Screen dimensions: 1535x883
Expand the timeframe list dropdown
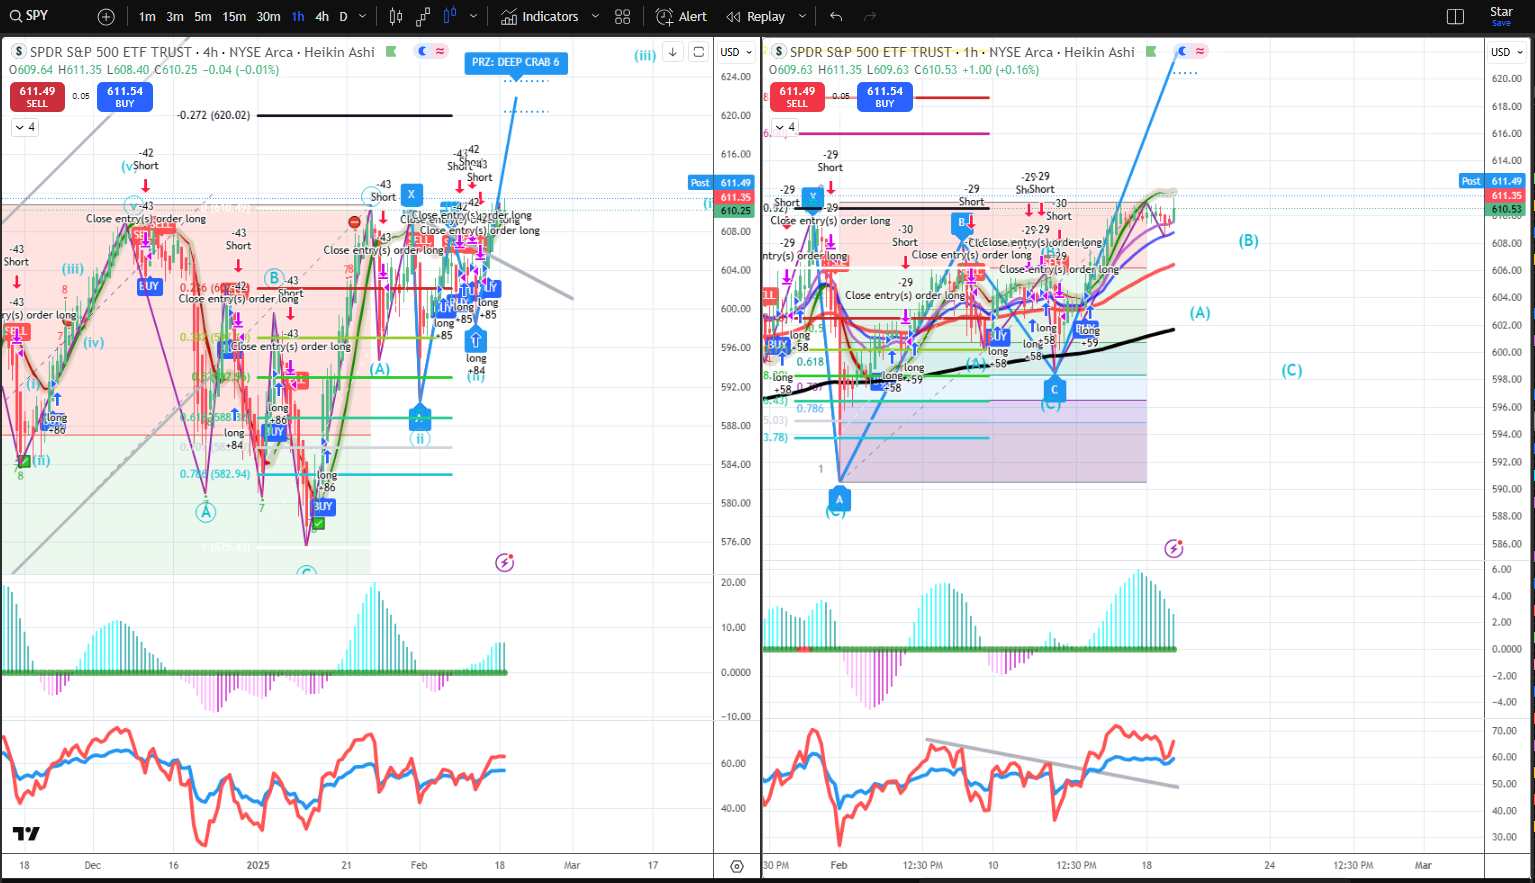tap(363, 17)
